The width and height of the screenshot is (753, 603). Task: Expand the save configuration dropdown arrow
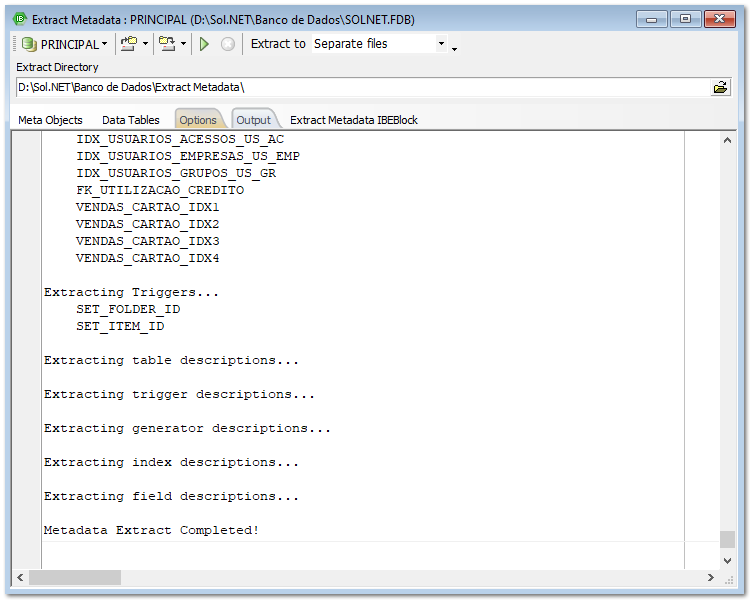pyautogui.click(x=183, y=44)
